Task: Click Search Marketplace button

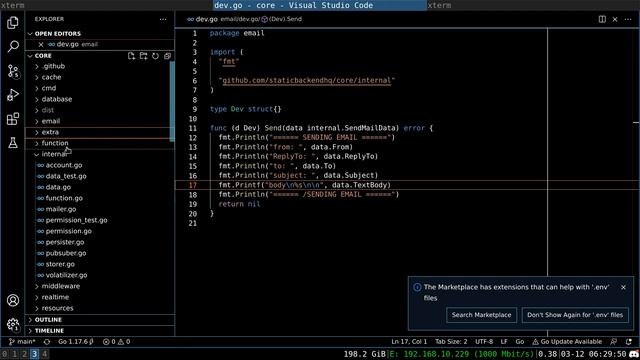Action: pyautogui.click(x=481, y=315)
